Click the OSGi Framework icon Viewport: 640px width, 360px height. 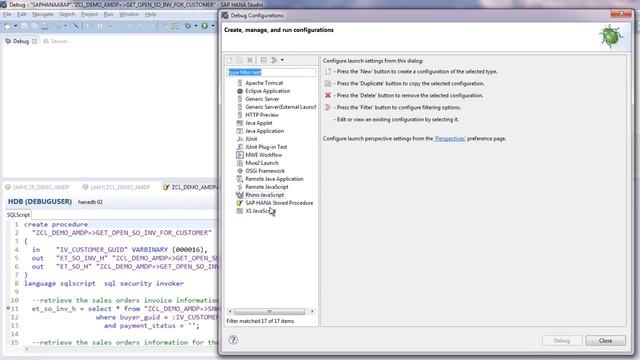click(x=240, y=171)
